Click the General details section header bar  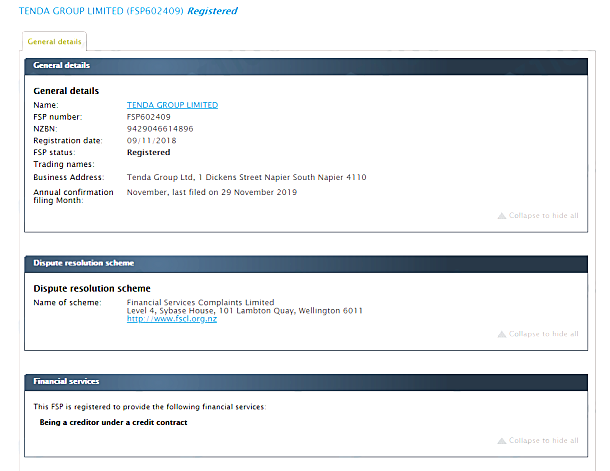coord(306,66)
